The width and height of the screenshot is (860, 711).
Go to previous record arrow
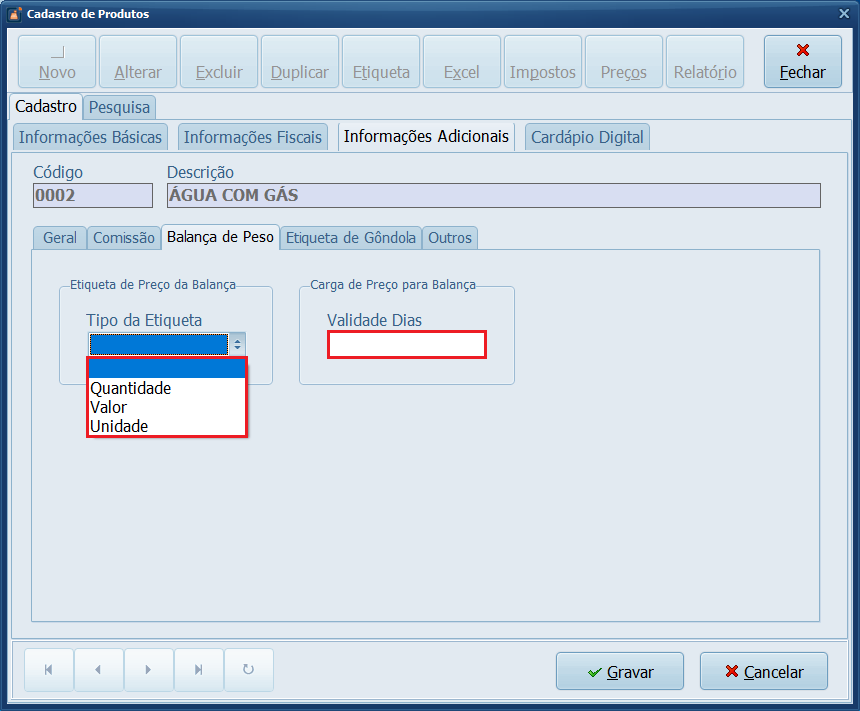(x=98, y=670)
